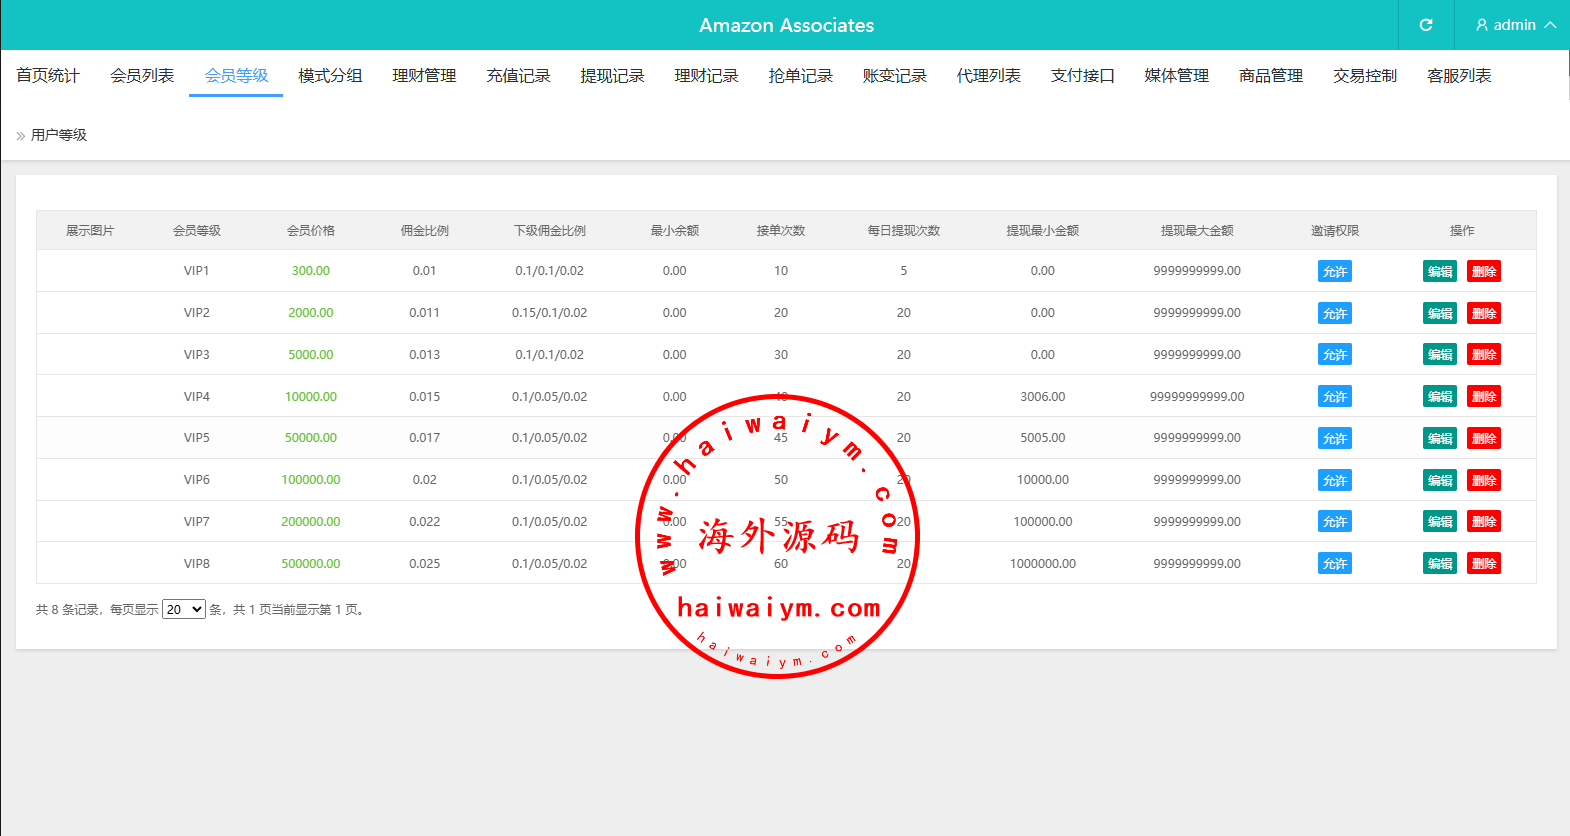This screenshot has width=1570, height=836.
Task: Click 编辑 on the VIP8 row
Action: click(x=1439, y=564)
